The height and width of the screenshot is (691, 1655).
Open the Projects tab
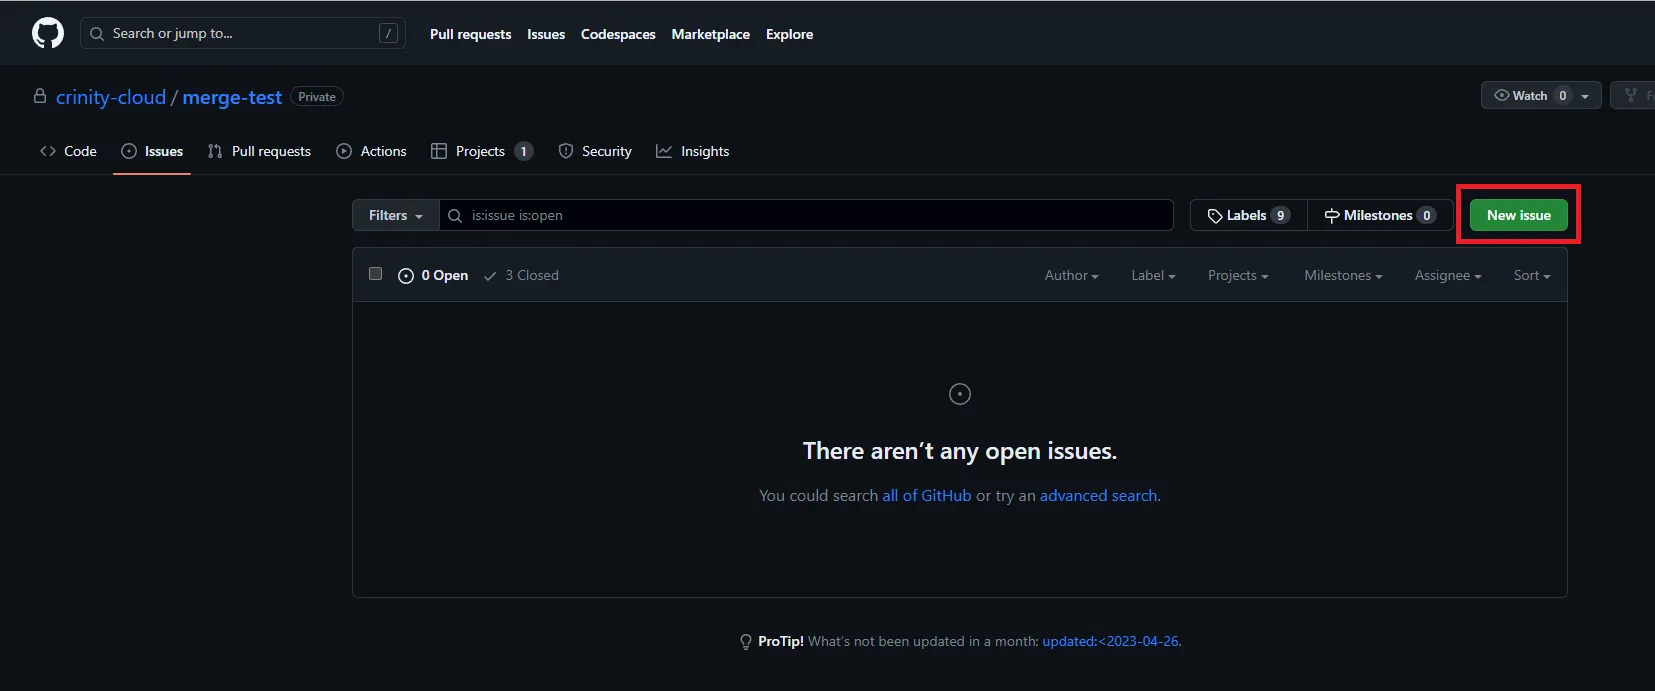(x=481, y=151)
